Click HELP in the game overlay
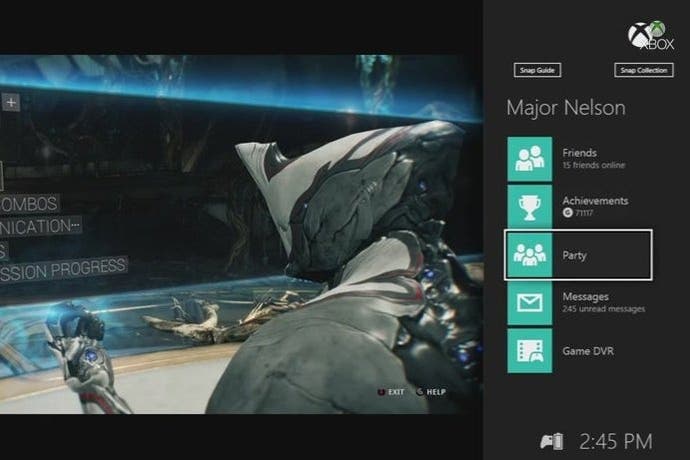690x460 pixels. click(431, 392)
